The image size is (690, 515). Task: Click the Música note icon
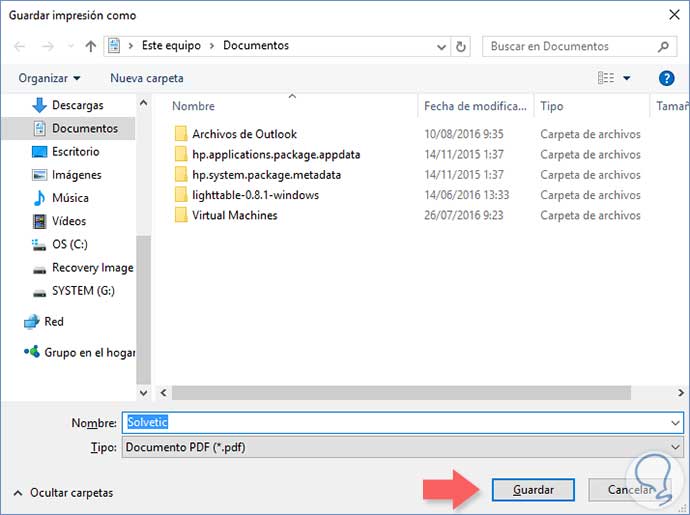pyautogui.click(x=39, y=198)
